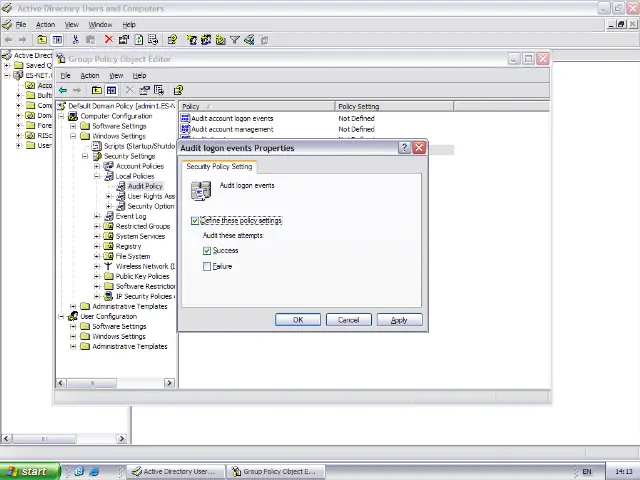Toggle console tree icon in Group Policy Editor
The height and width of the screenshot is (480, 640).
[111, 90]
